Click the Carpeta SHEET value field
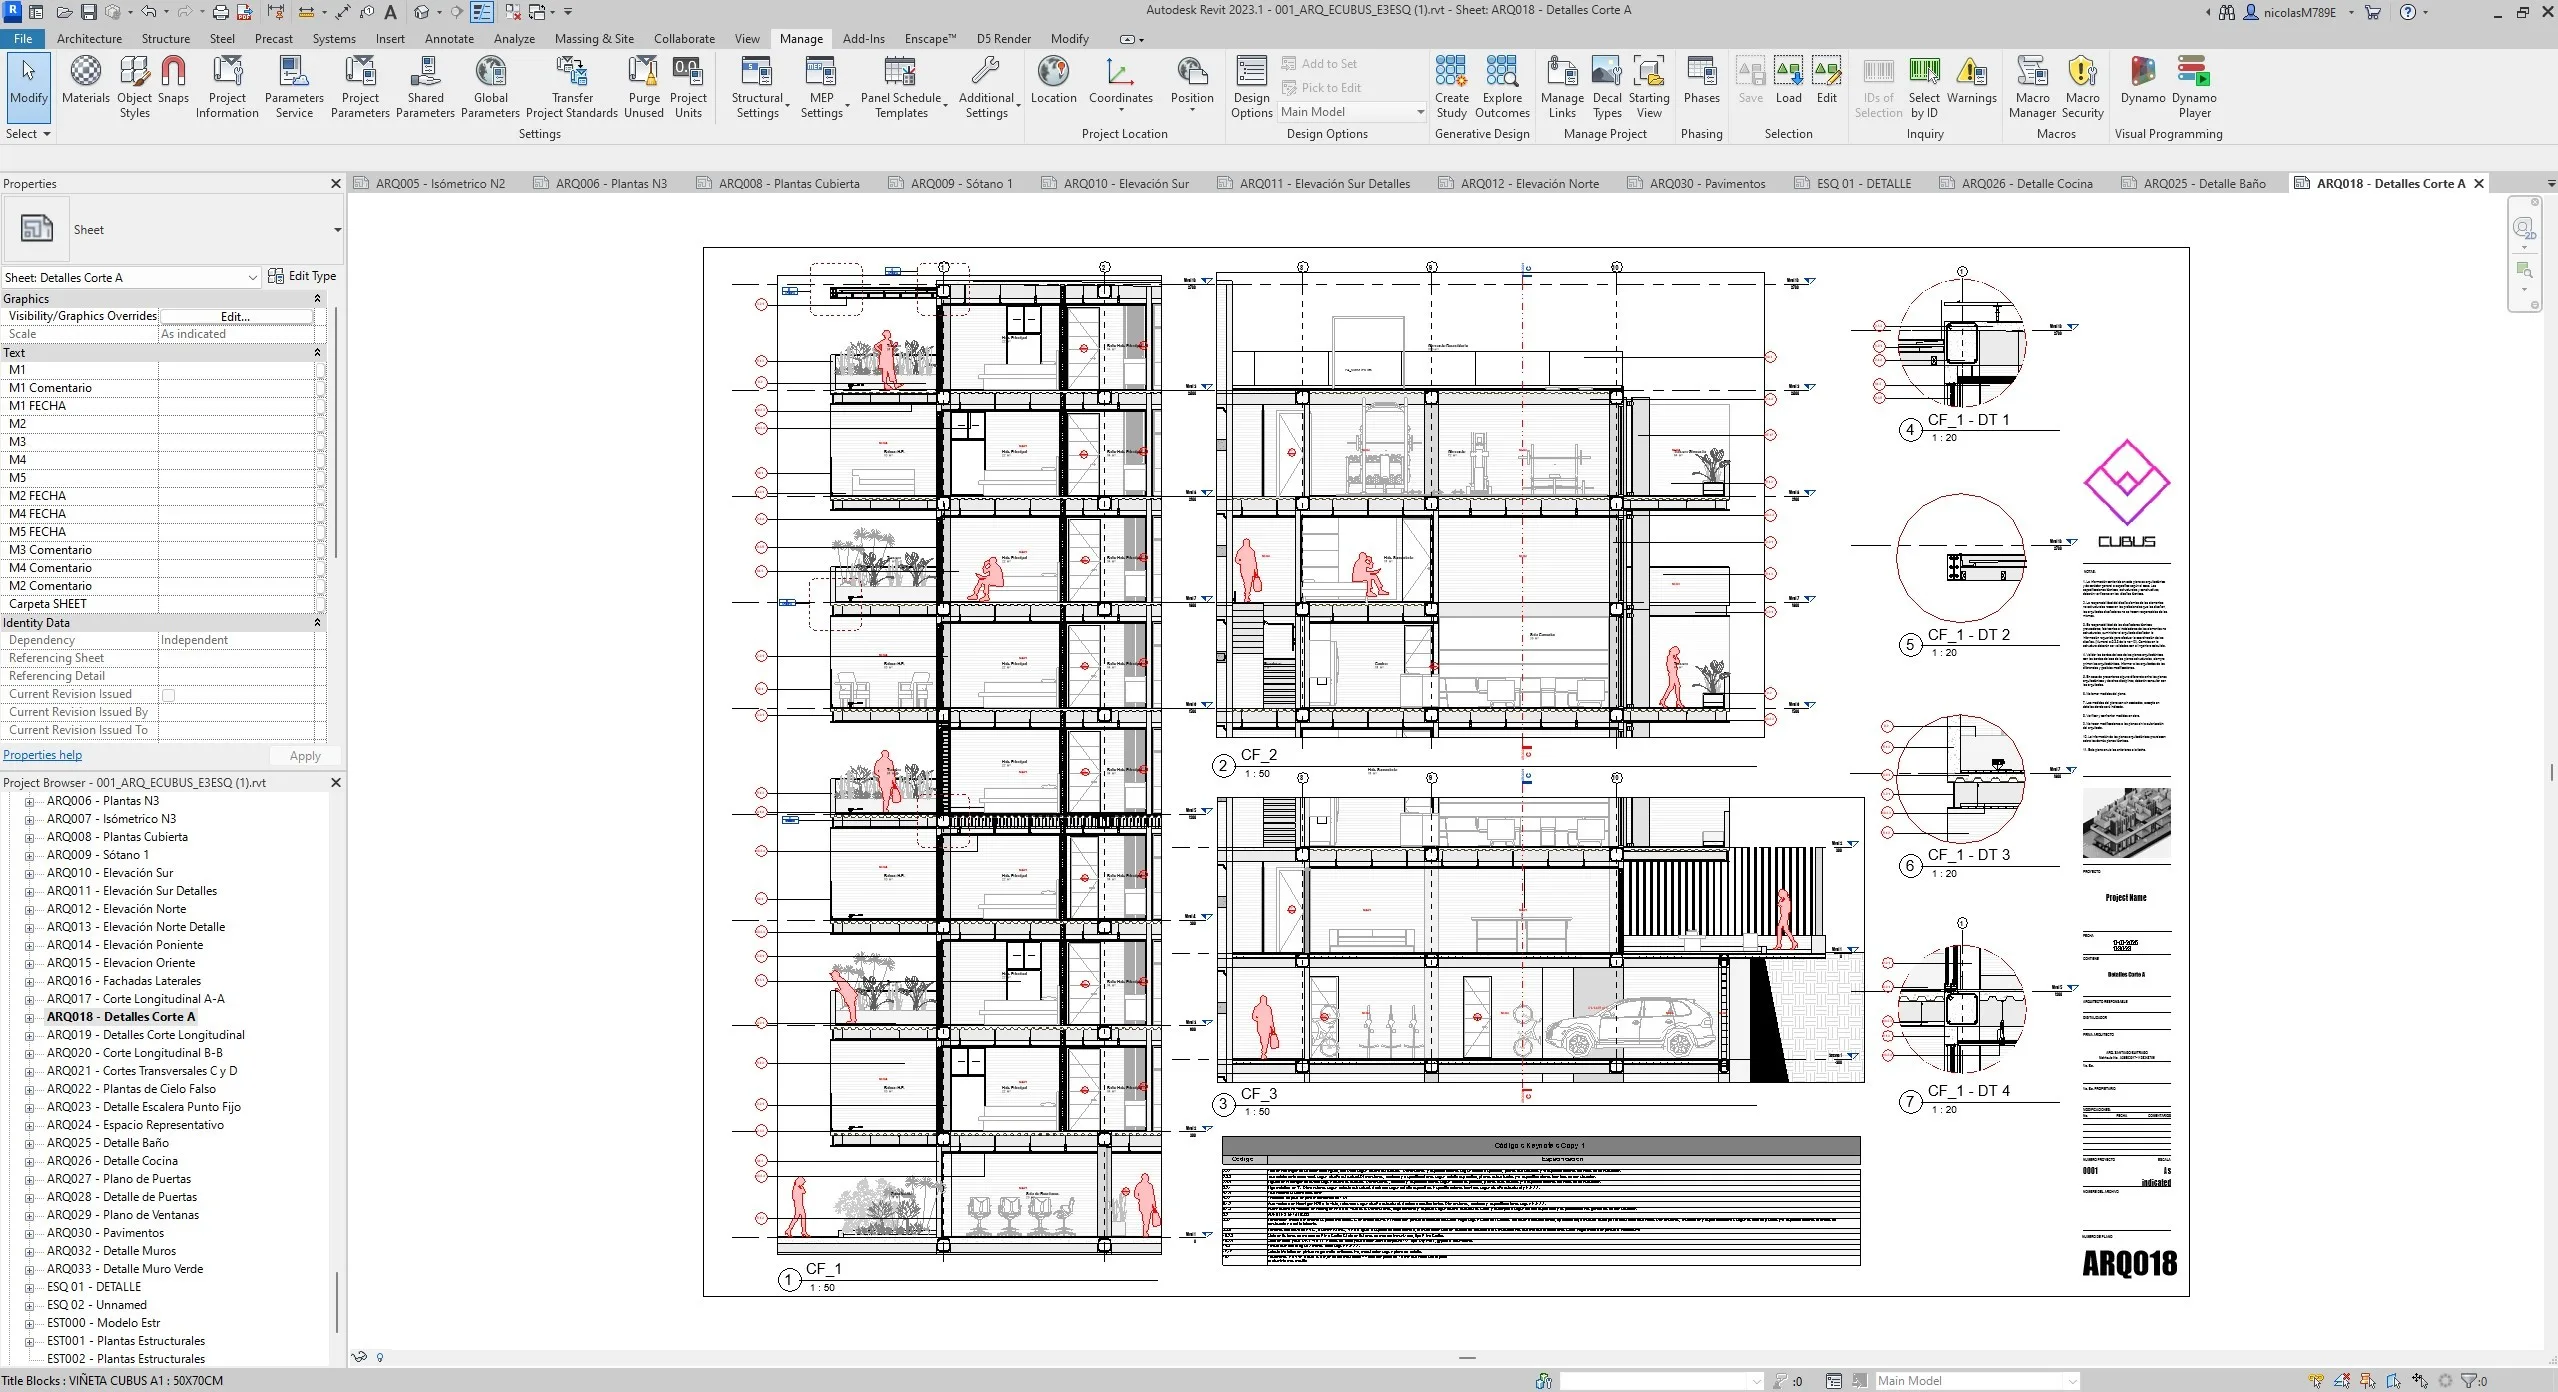 (237, 604)
